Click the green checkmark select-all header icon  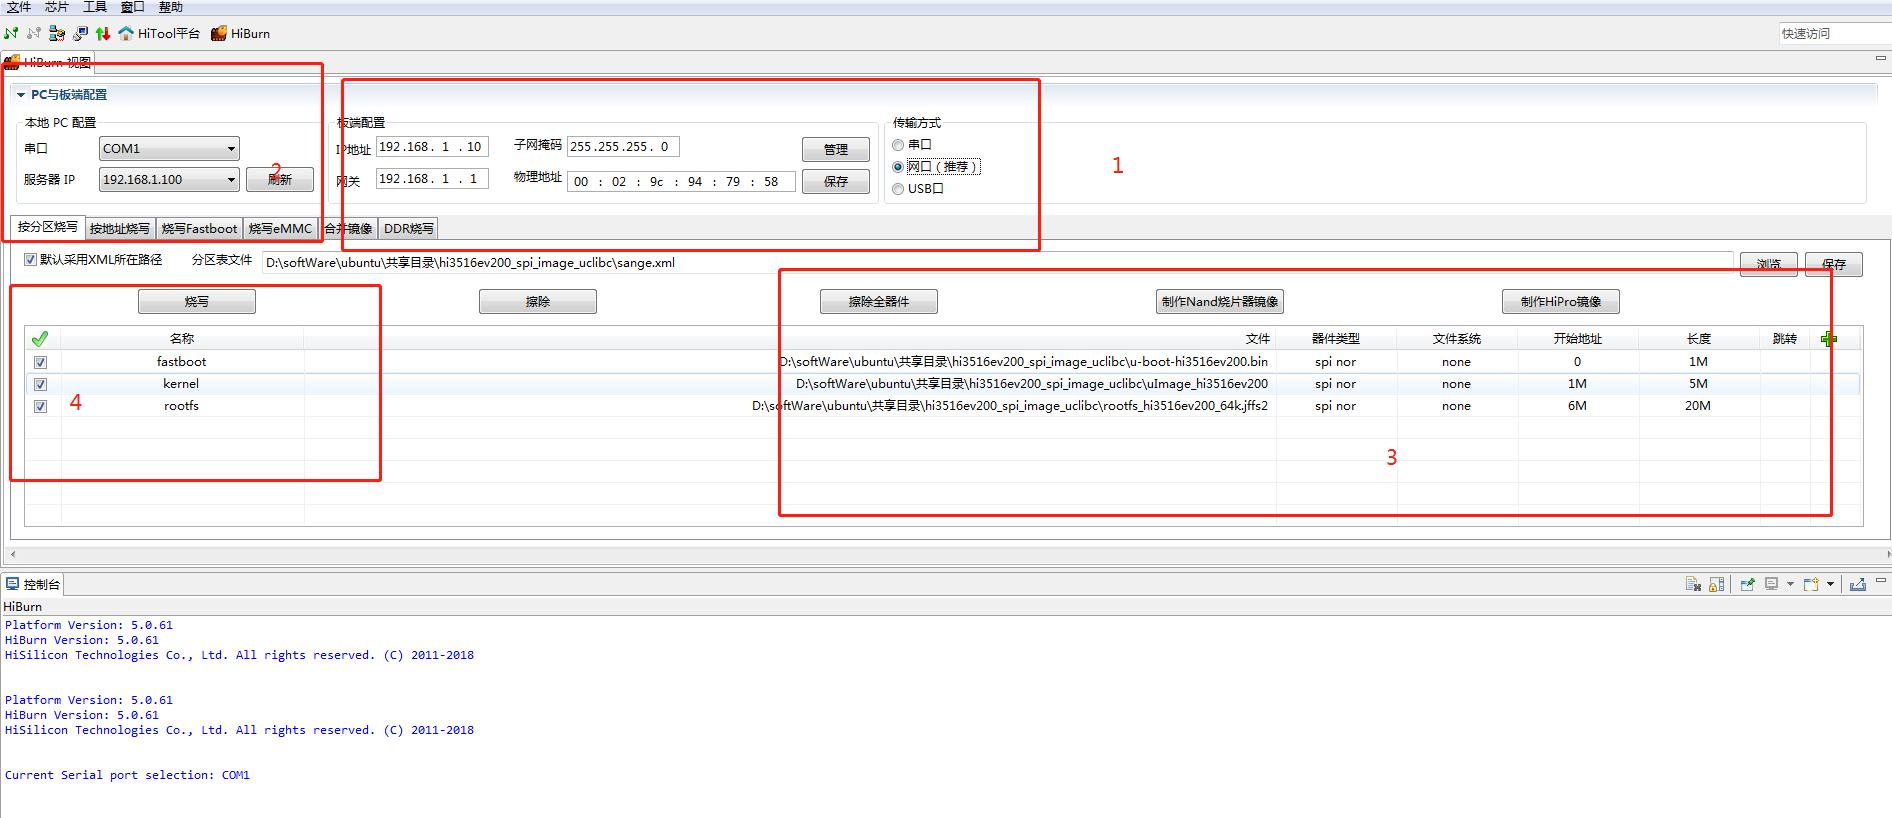click(40, 339)
